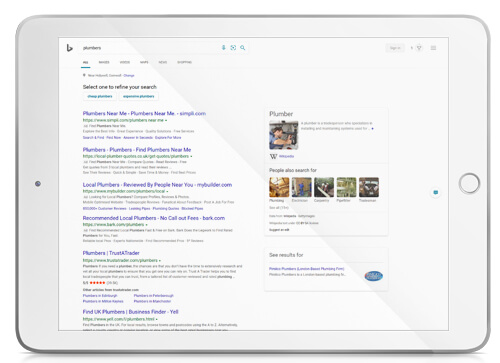Open the mybuilder.com Local Plumbers result
Image resolution: width=500 pixels, height=363 pixels.
click(x=157, y=185)
